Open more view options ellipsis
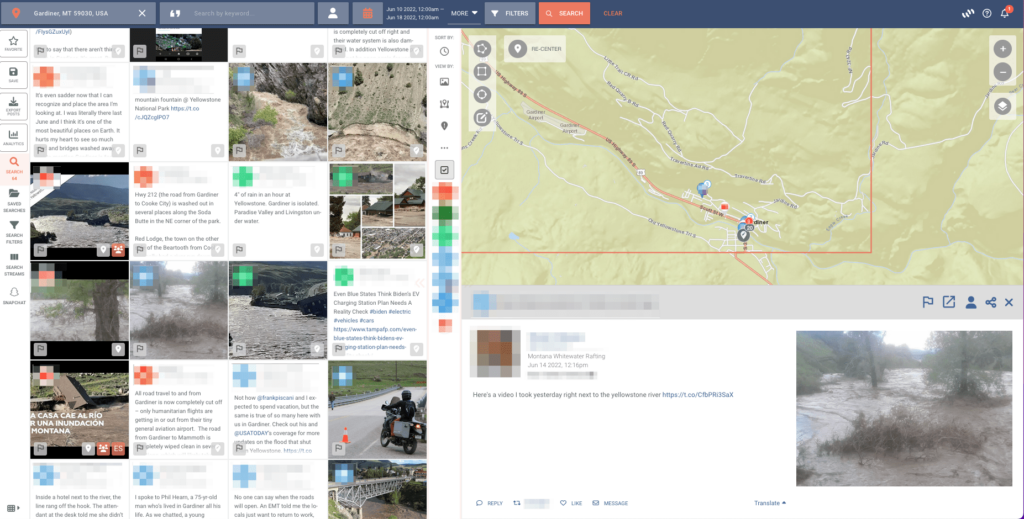This screenshot has width=1024, height=519. pyautogui.click(x=444, y=148)
